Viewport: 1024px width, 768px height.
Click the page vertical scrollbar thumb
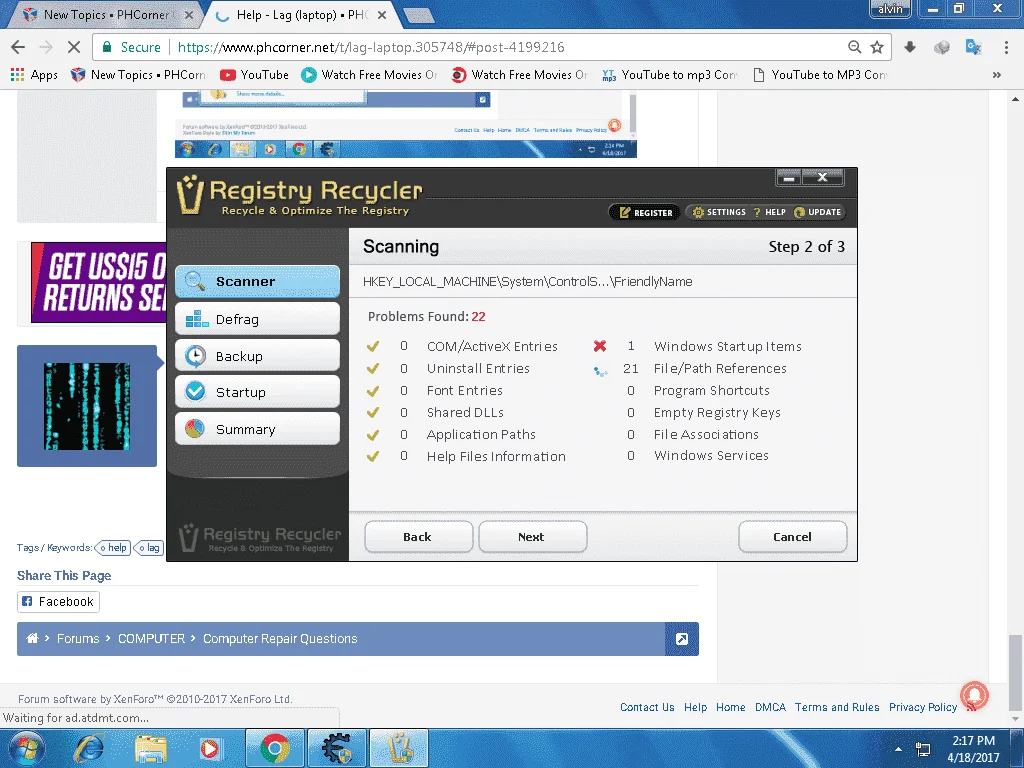(x=1015, y=673)
